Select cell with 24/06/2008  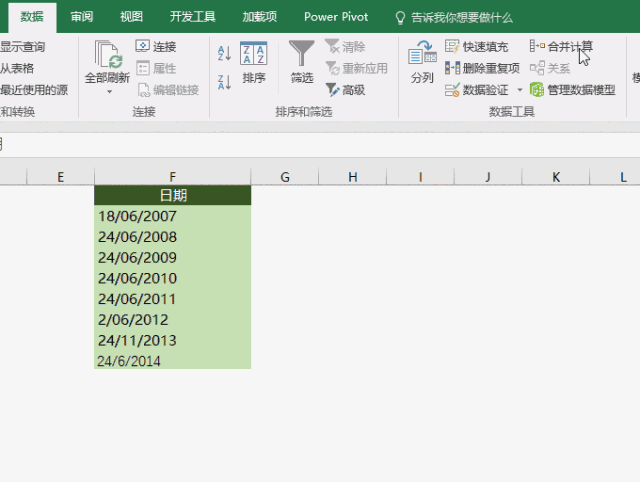point(173,237)
